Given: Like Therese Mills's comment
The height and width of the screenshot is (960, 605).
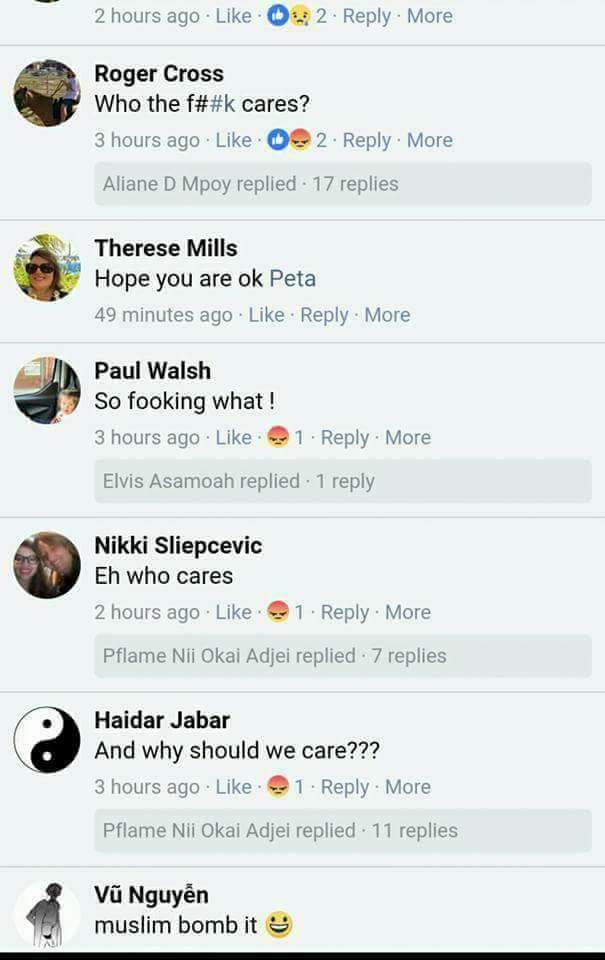Looking at the screenshot, I should [x=266, y=315].
